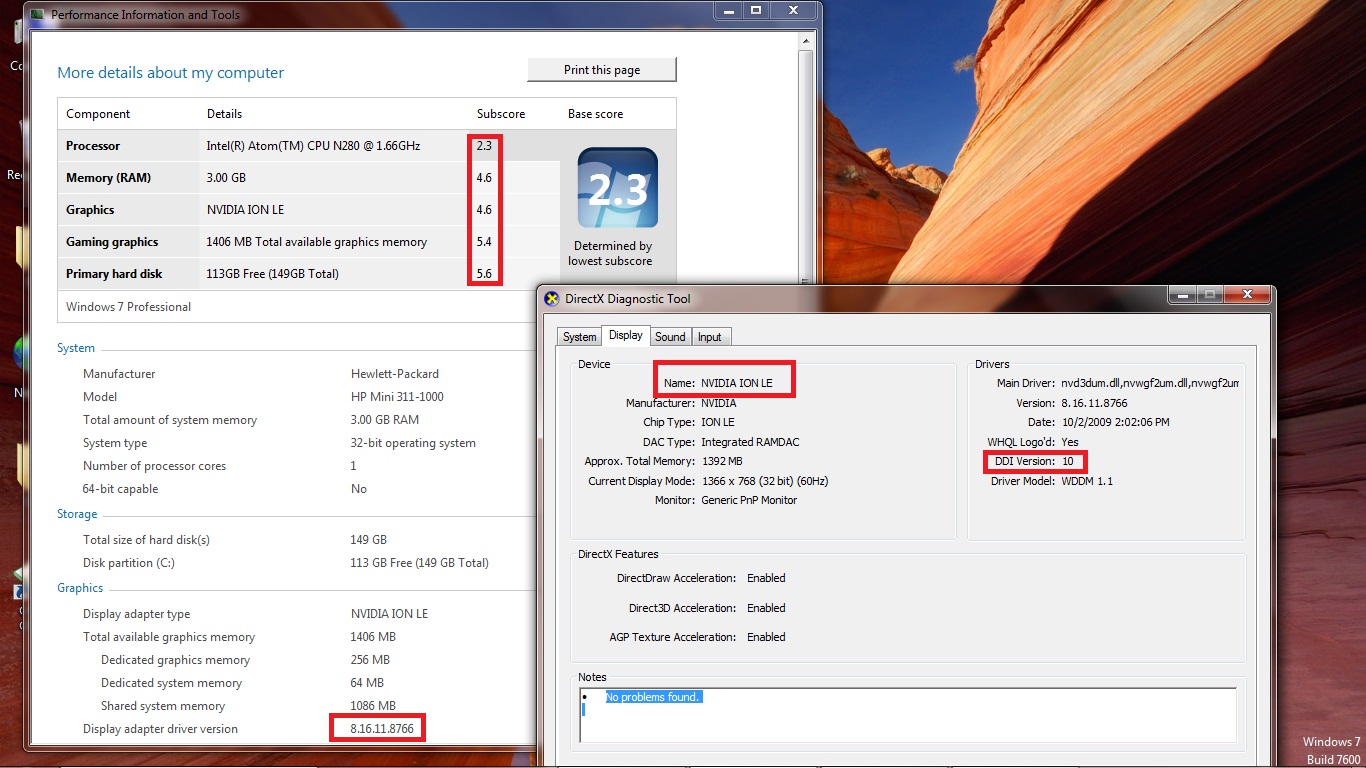Click inside the Notes box showing No problems found
The height and width of the screenshot is (768, 1366).
907,714
